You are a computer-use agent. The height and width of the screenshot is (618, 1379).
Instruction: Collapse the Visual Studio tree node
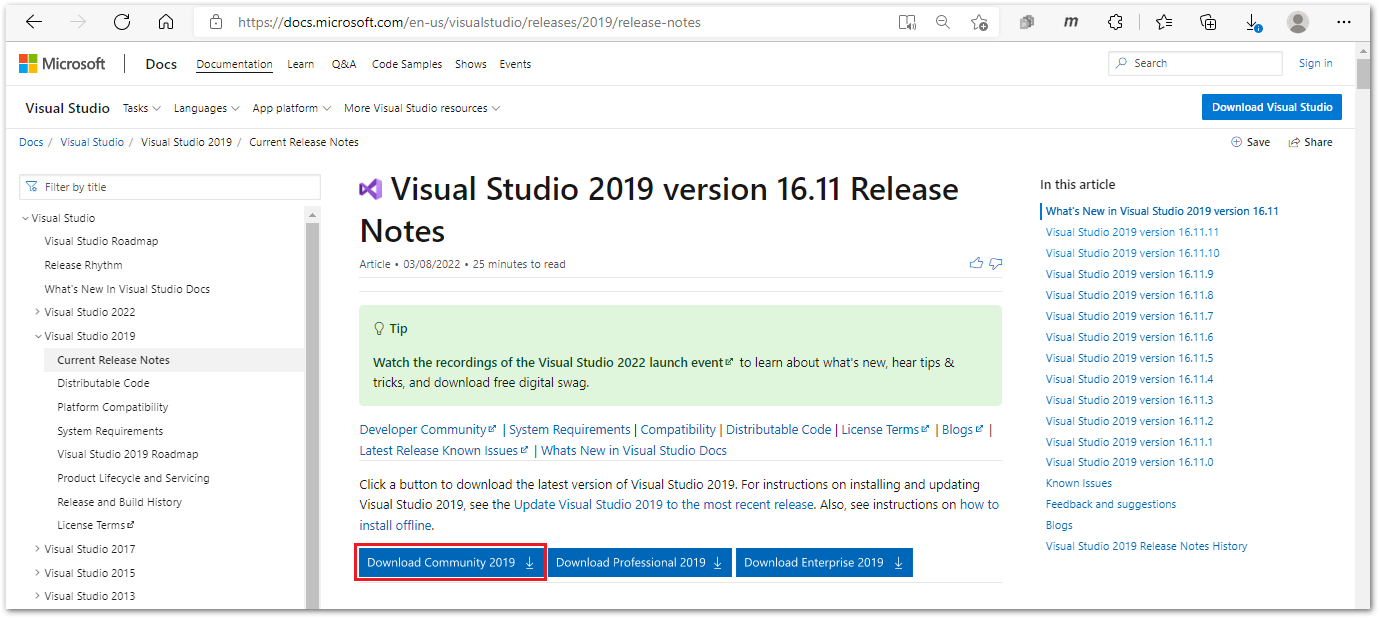click(26, 218)
